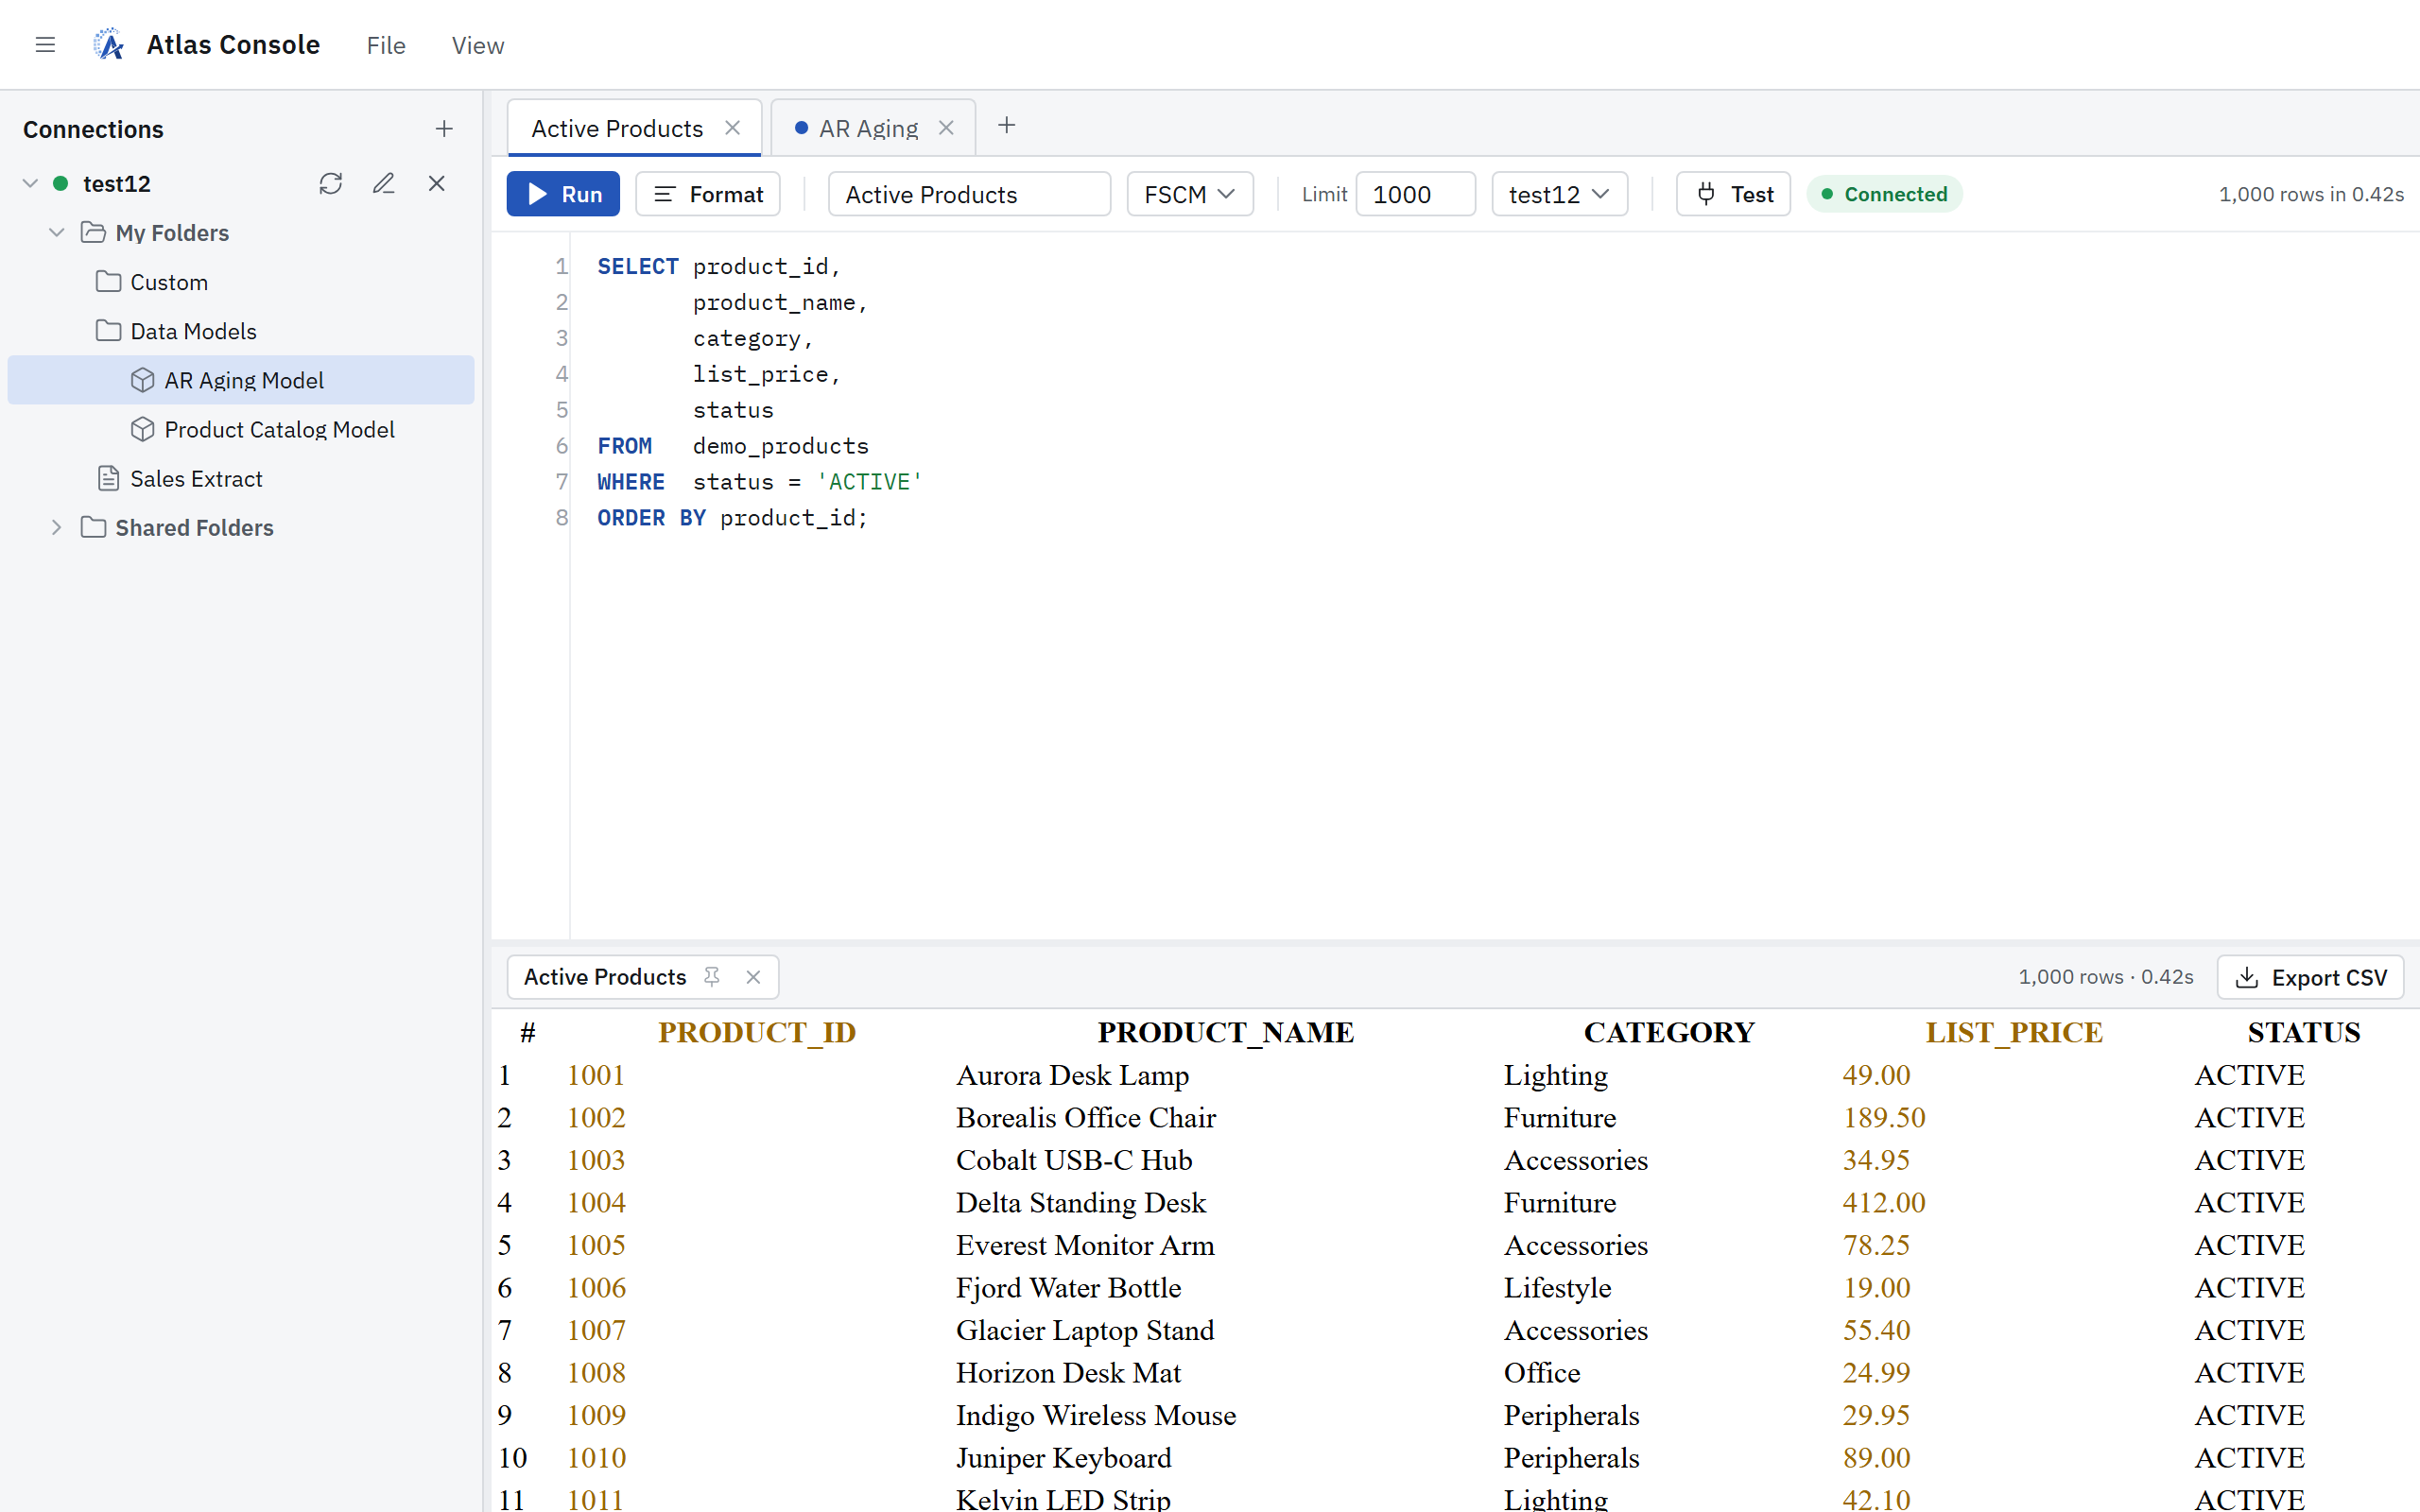Open the hamburger menu

[45, 45]
